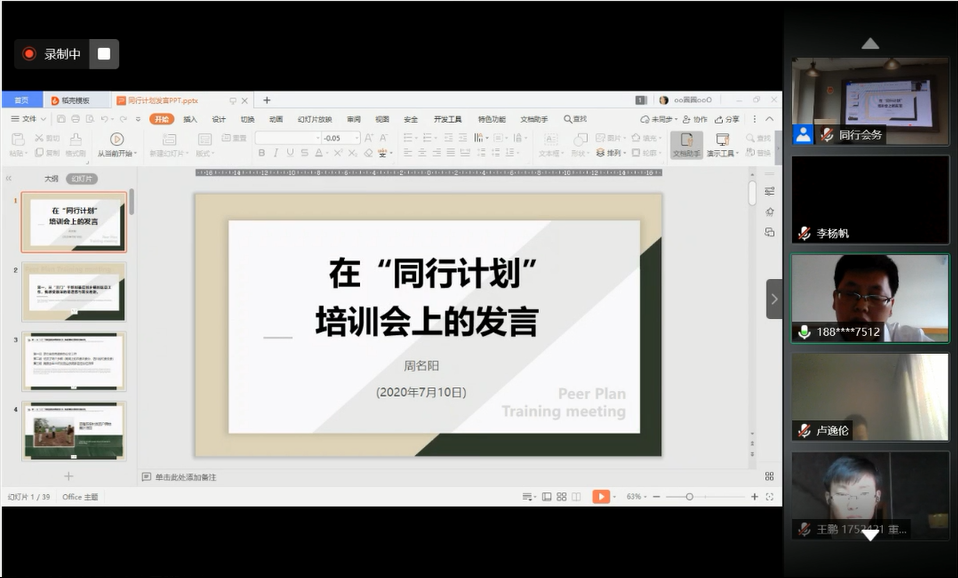Toggle the 大纲 outline pane view
958x578 pixels.
pos(51,179)
